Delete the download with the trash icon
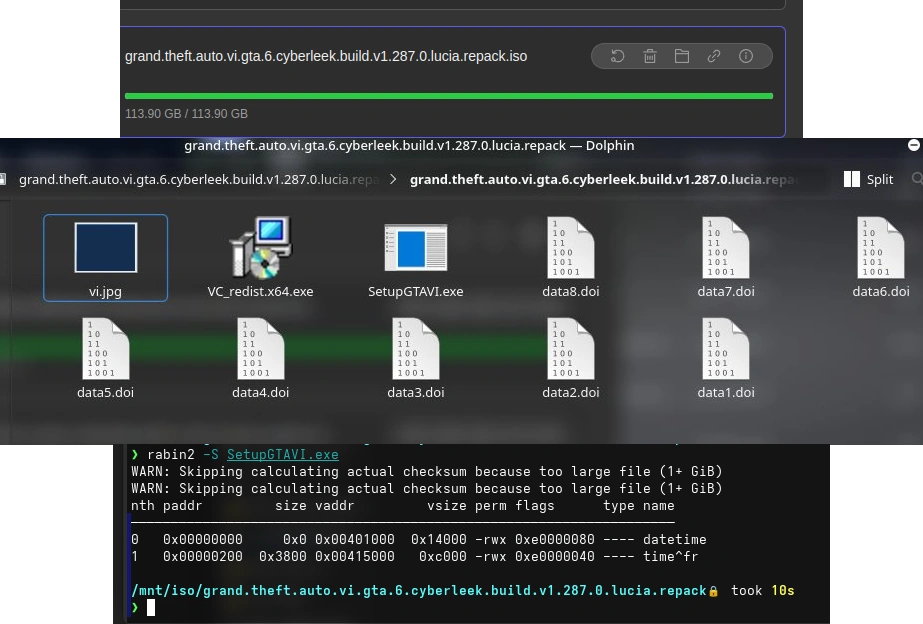The width and height of the screenshot is (923, 624). coord(650,57)
